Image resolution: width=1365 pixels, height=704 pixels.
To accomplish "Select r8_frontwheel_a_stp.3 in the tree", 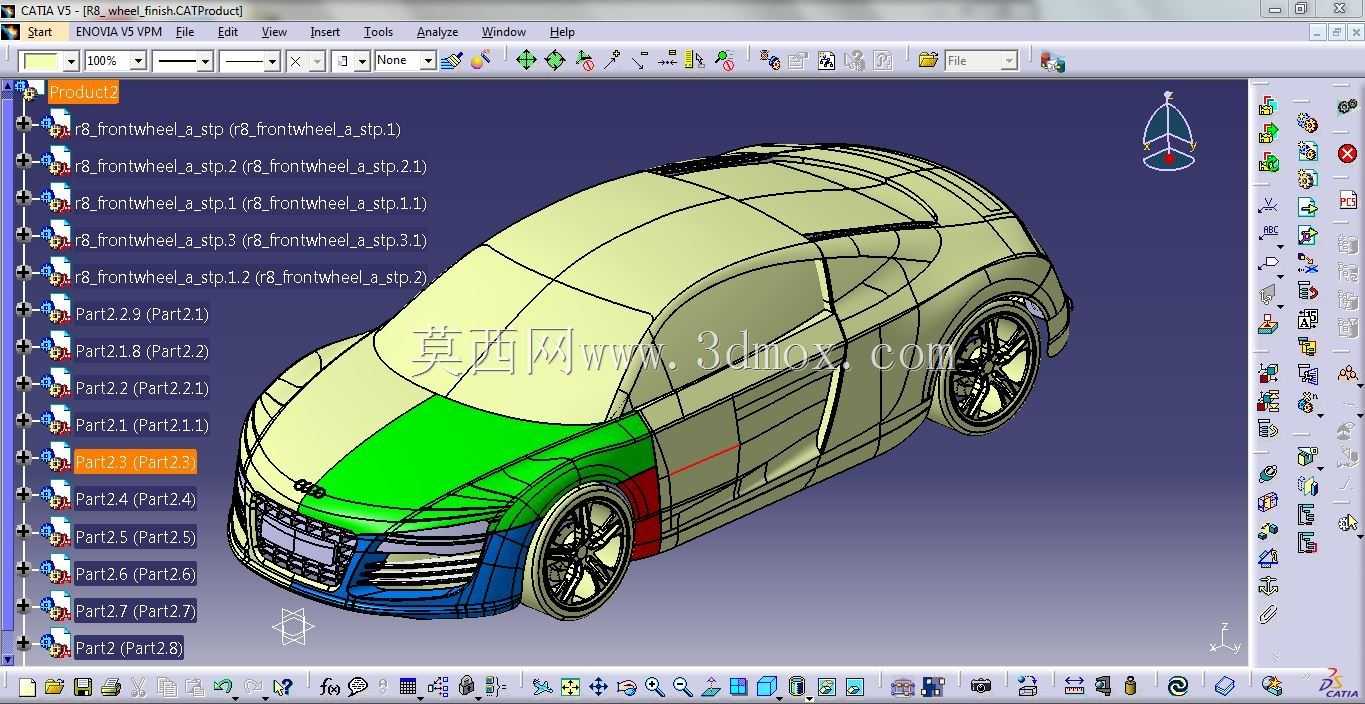I will click(x=250, y=240).
